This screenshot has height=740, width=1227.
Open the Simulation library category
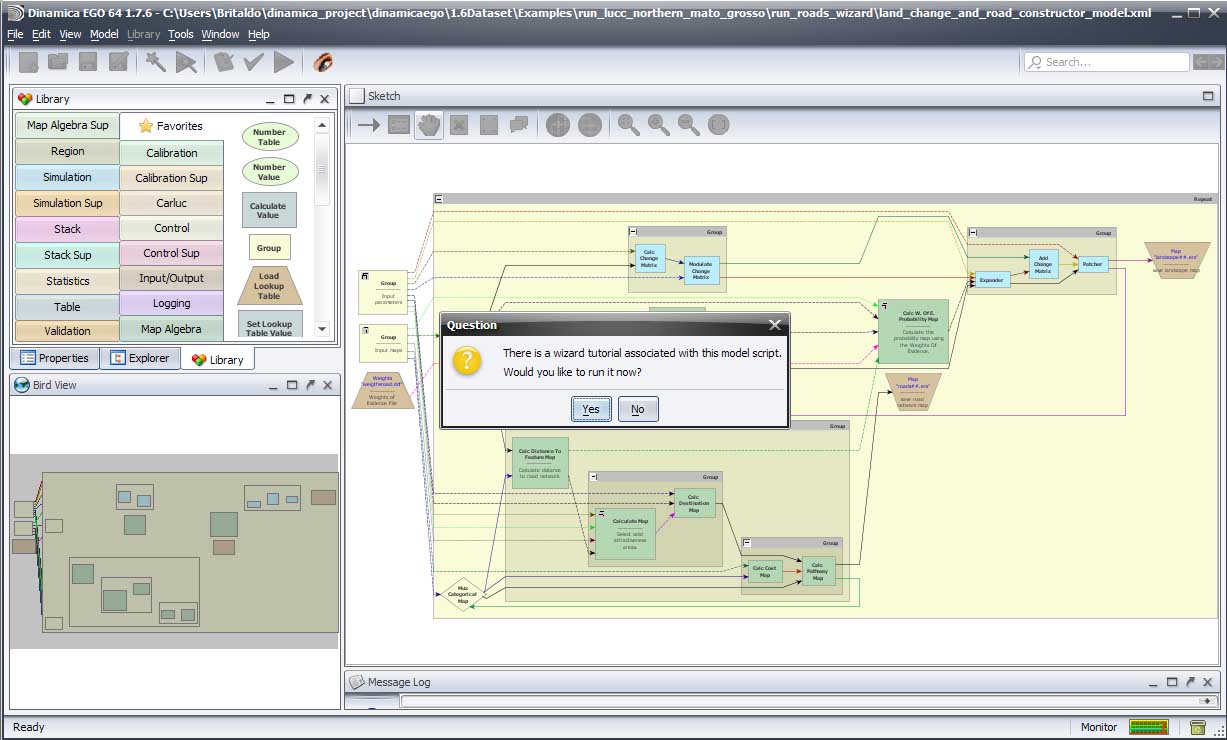pos(67,177)
